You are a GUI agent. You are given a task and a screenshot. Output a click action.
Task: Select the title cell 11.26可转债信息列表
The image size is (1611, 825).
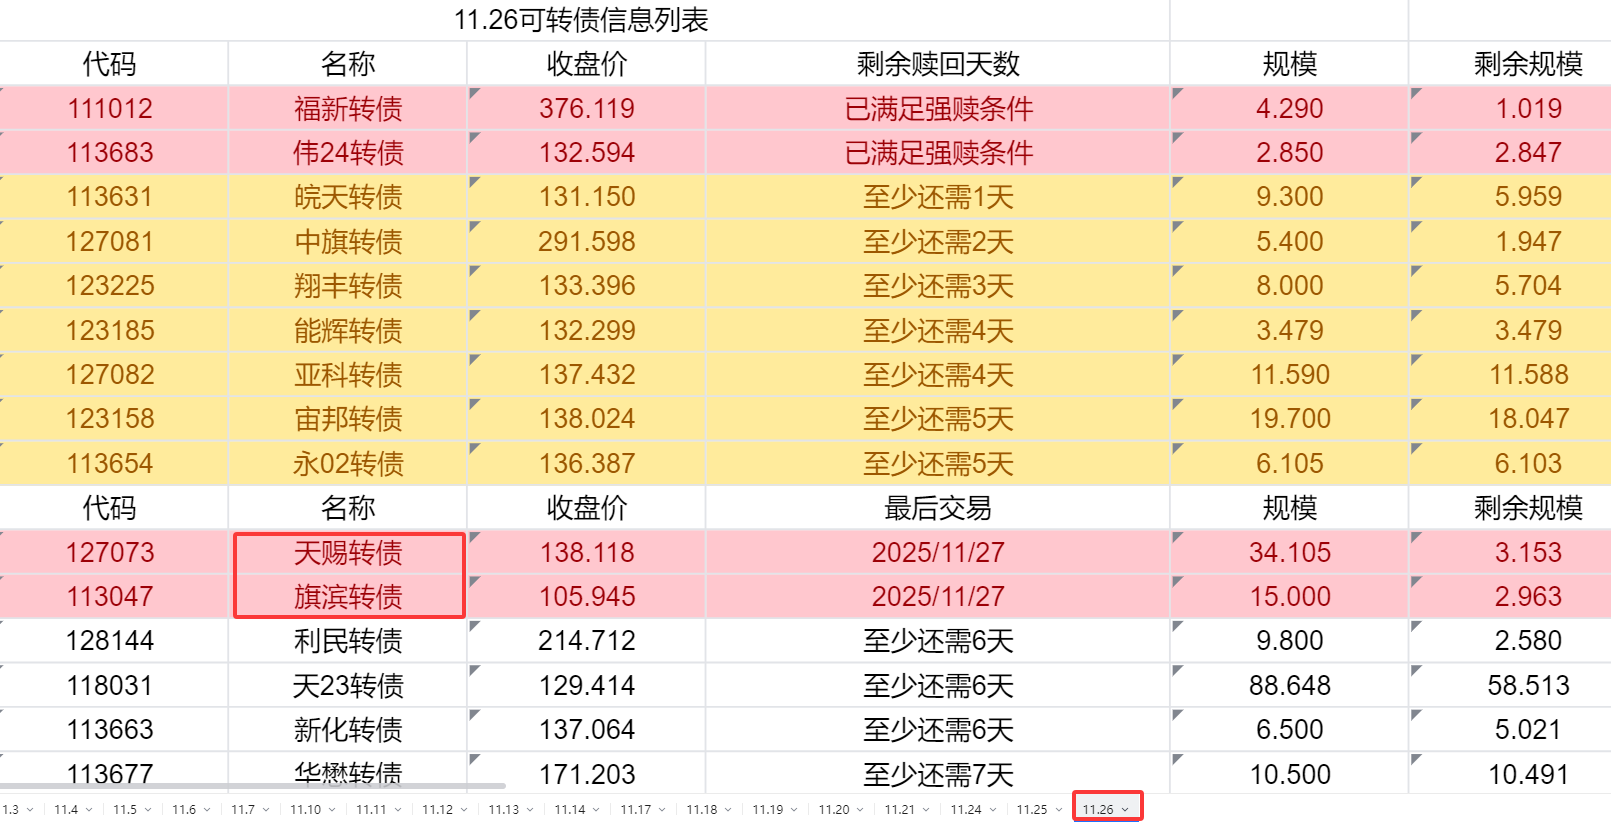pyautogui.click(x=582, y=20)
